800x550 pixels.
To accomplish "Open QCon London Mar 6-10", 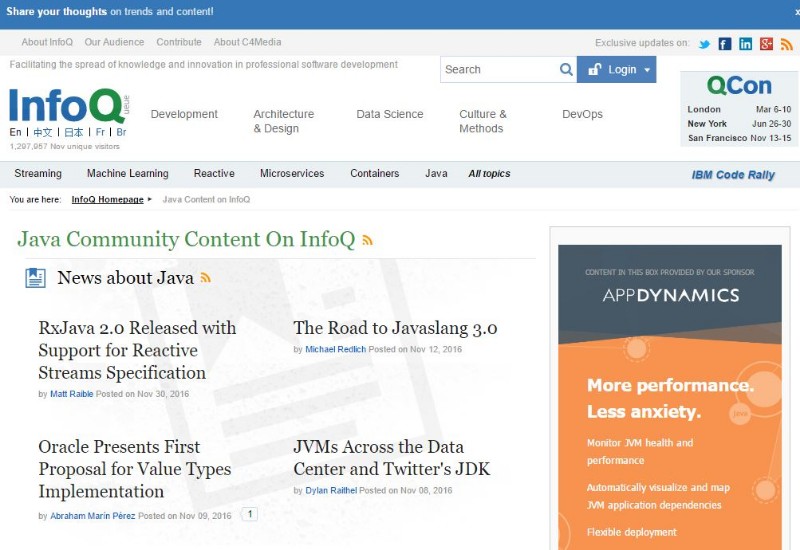I will coord(739,109).
